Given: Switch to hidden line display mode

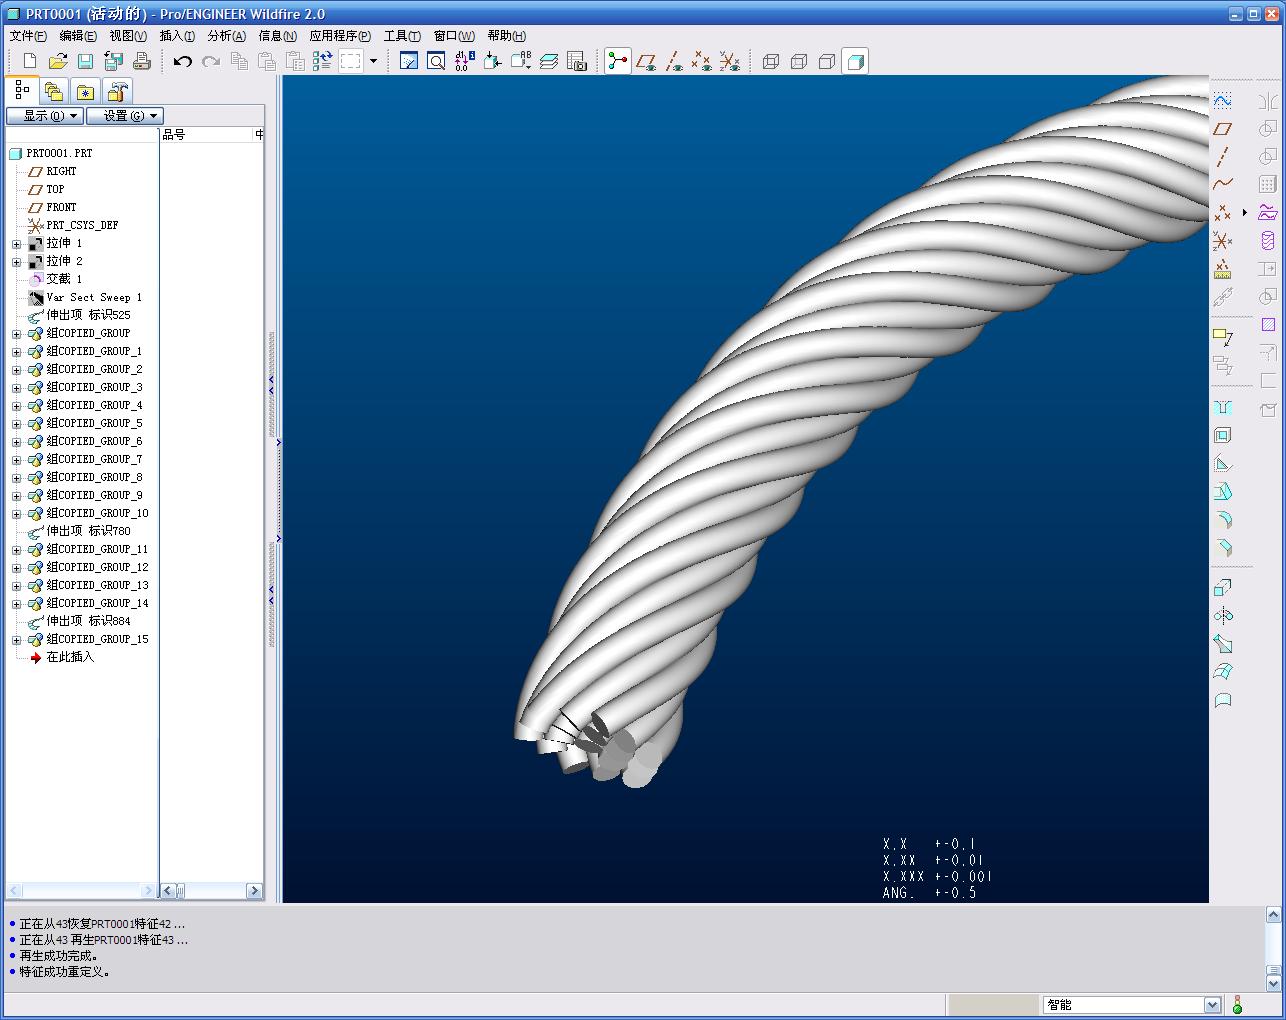Looking at the screenshot, I should (x=798, y=61).
